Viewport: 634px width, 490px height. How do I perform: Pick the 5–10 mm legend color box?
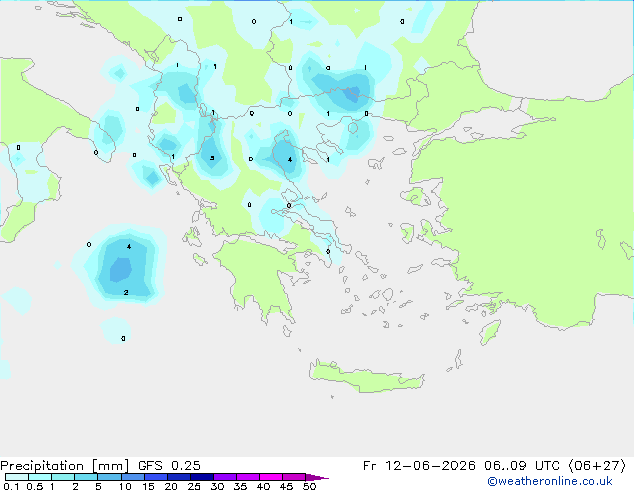pyautogui.click(x=109, y=477)
